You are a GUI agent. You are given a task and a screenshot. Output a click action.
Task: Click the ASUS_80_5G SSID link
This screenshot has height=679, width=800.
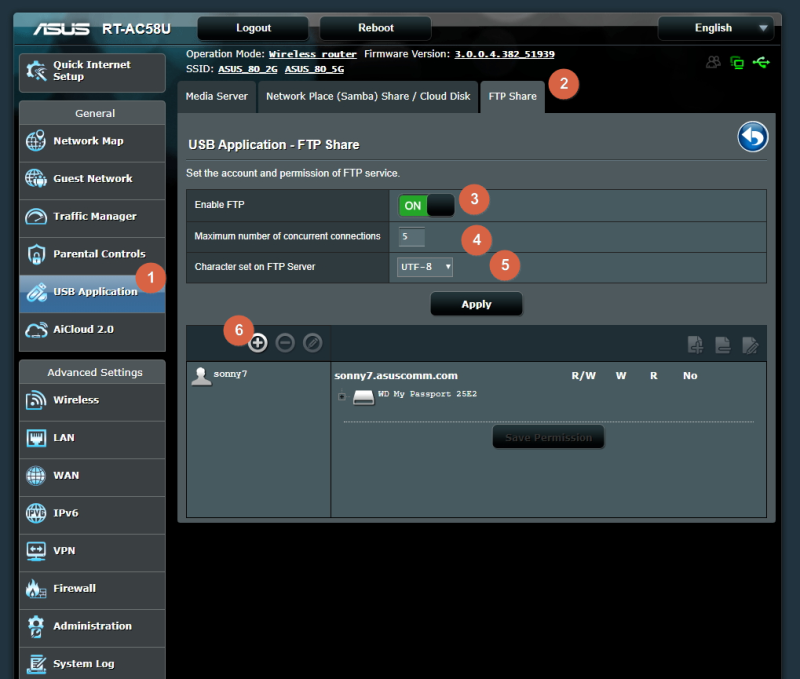314,69
